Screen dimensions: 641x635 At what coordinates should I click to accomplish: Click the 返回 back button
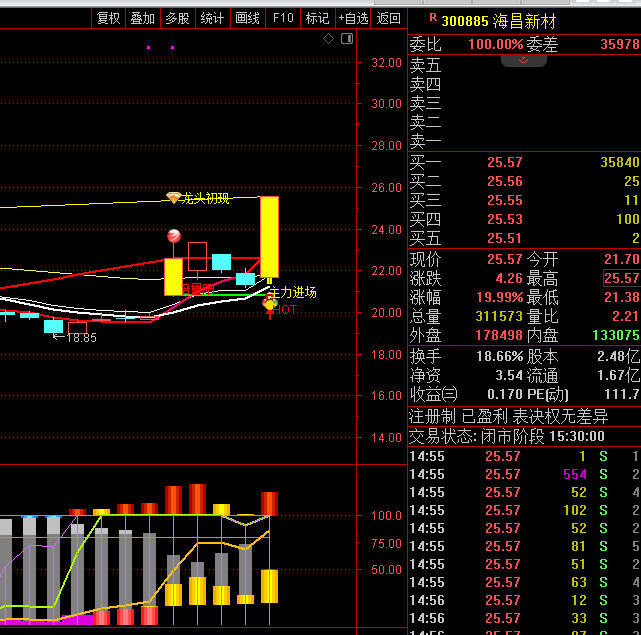pyautogui.click(x=389, y=18)
